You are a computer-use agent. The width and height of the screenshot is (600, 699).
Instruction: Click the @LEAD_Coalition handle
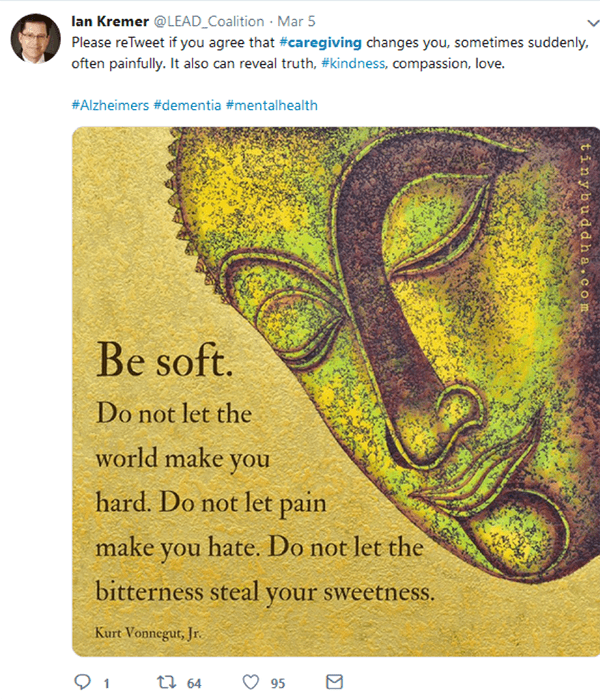(x=209, y=21)
